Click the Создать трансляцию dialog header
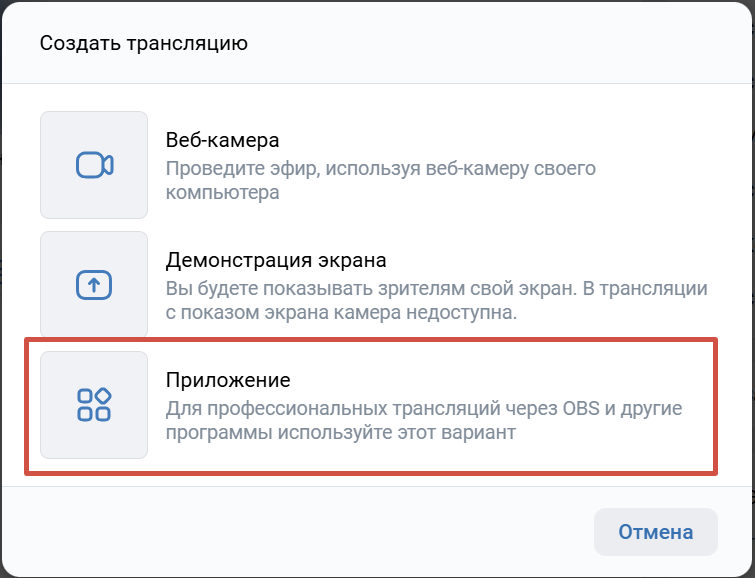The height and width of the screenshot is (578, 755). click(143, 43)
